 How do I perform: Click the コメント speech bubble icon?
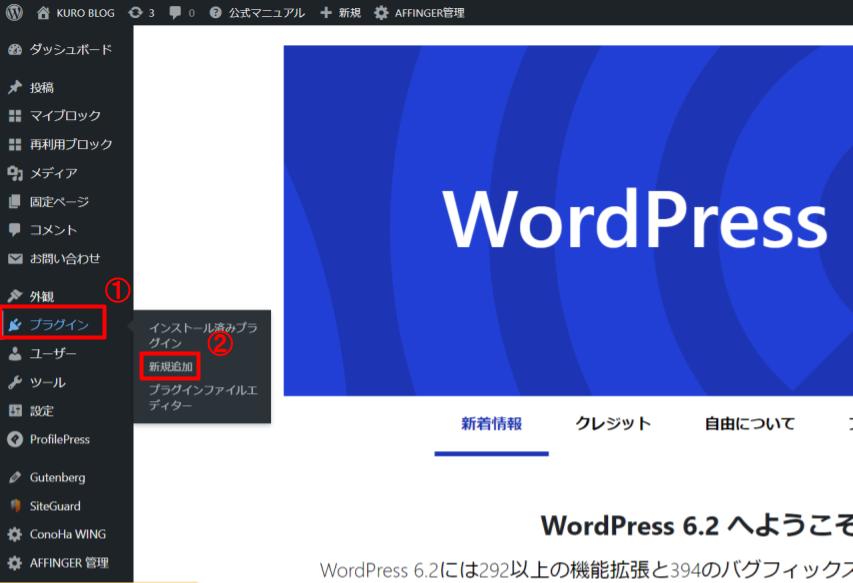pyautogui.click(x=15, y=230)
